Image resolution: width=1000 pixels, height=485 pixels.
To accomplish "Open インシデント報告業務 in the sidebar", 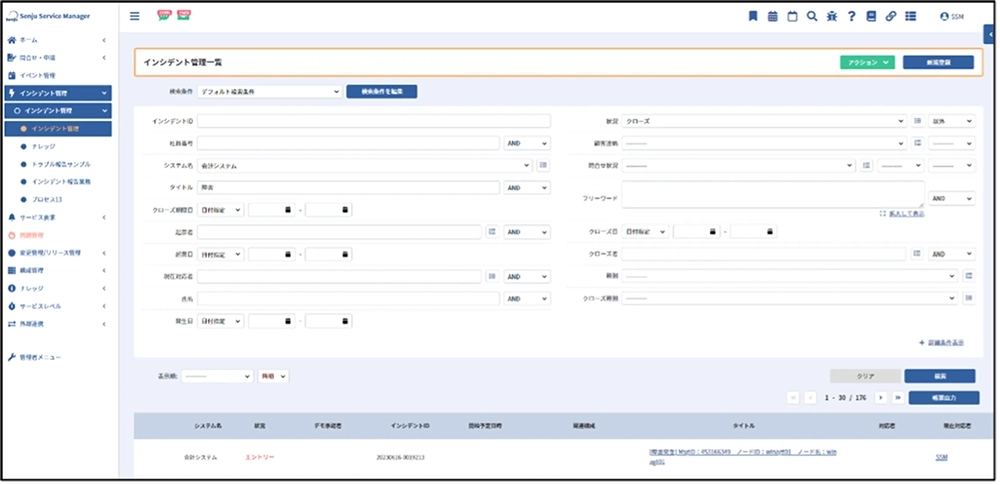I will coord(61,182).
